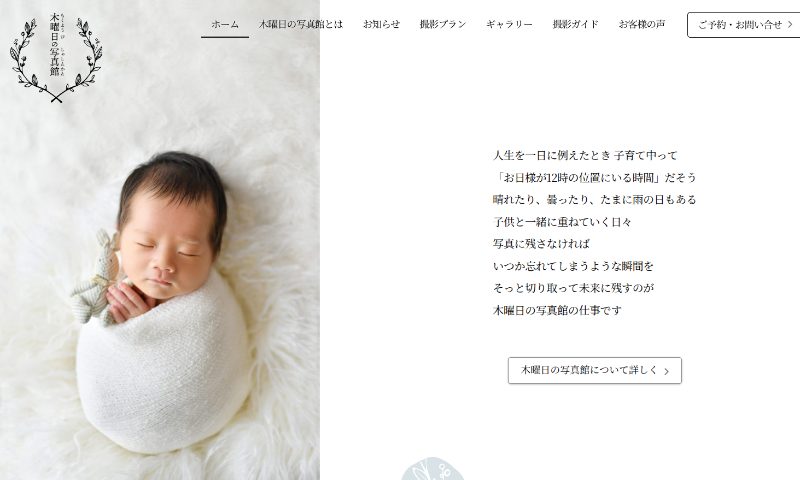
Task: Open 木曜日の写真館とは in navigation
Action: (x=301, y=24)
